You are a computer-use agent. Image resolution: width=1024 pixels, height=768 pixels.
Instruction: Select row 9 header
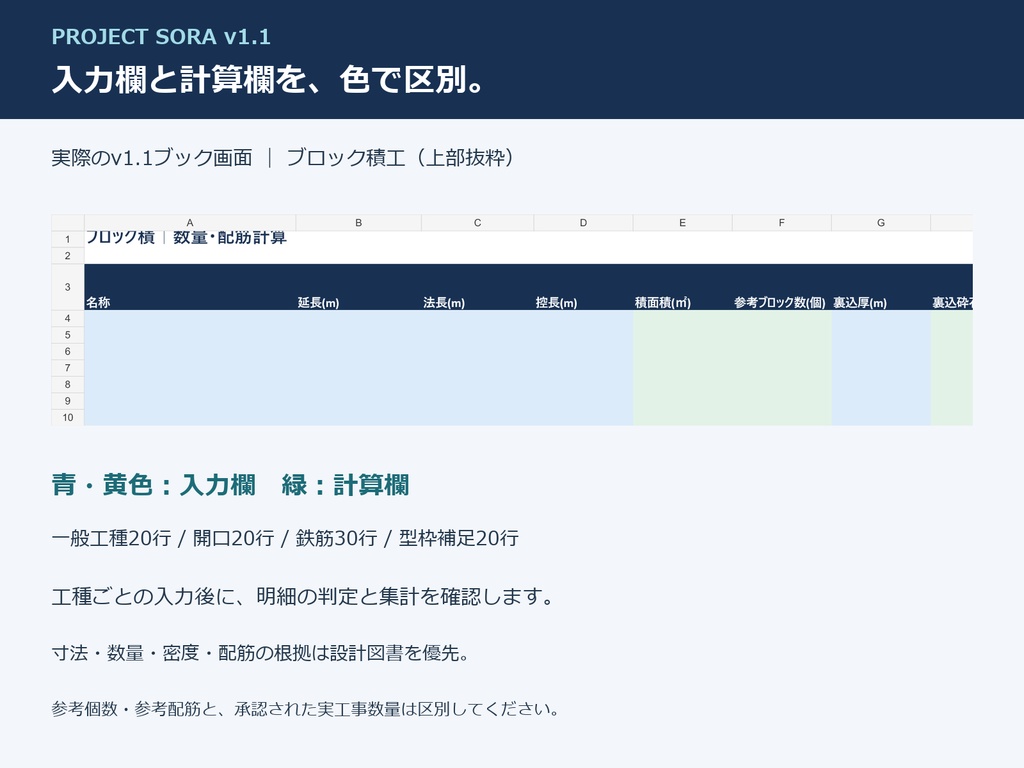tap(68, 401)
